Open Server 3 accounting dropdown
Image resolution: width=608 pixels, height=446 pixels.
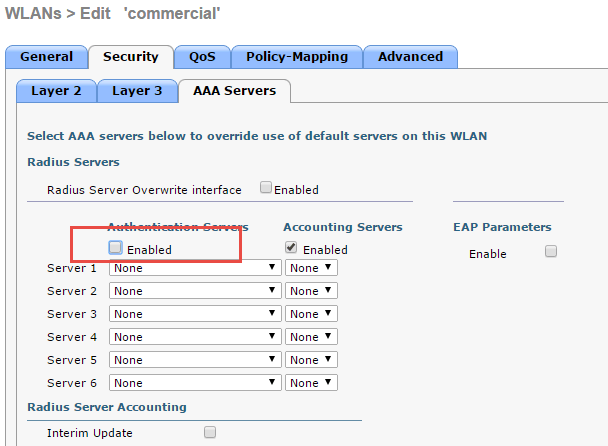pos(311,313)
